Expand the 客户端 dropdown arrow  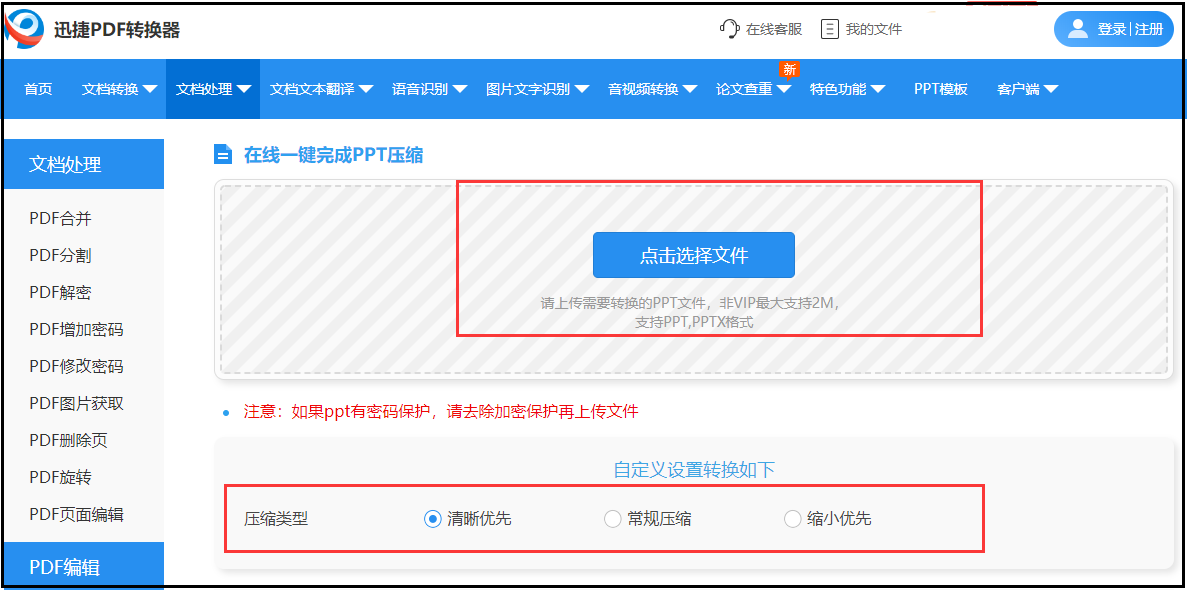point(1051,89)
